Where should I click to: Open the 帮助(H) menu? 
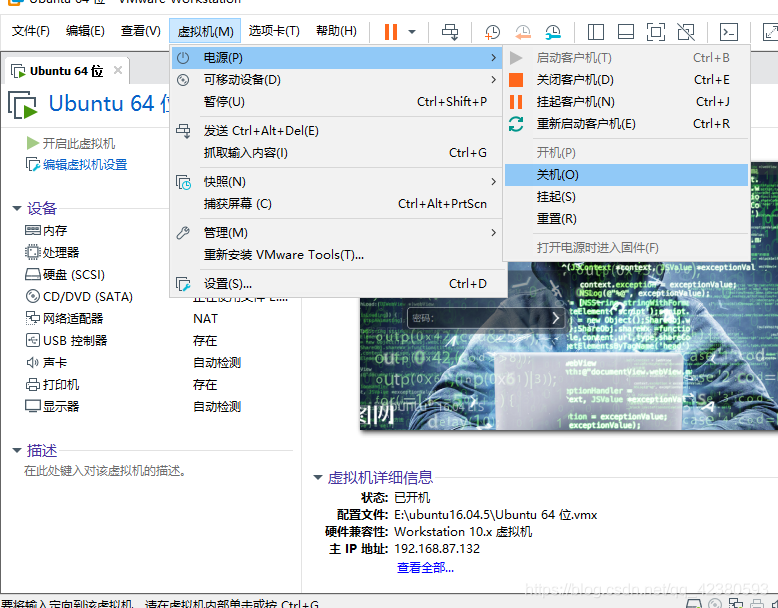click(x=336, y=31)
